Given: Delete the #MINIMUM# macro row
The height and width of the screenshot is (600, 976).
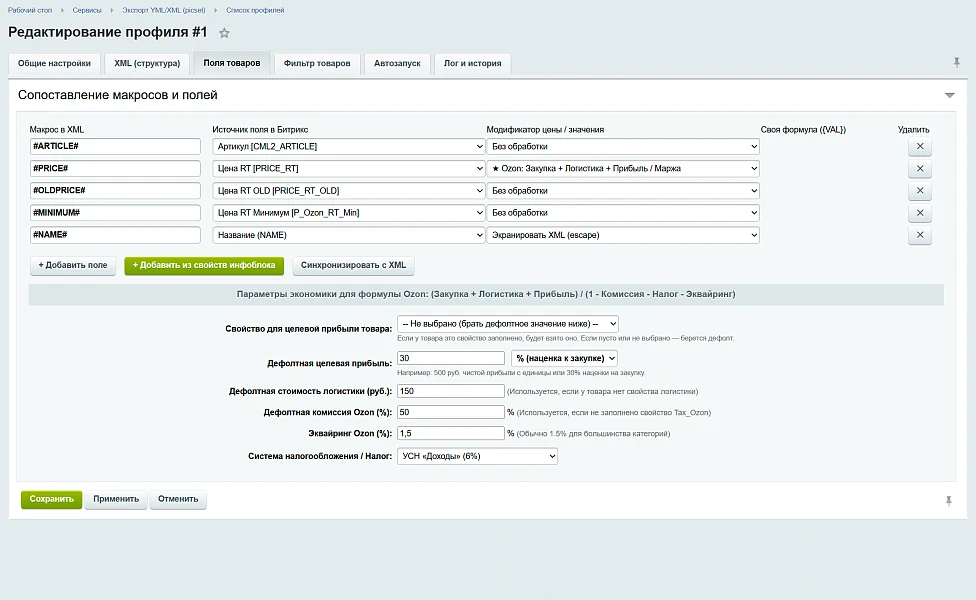Looking at the screenshot, I should click(919, 213).
